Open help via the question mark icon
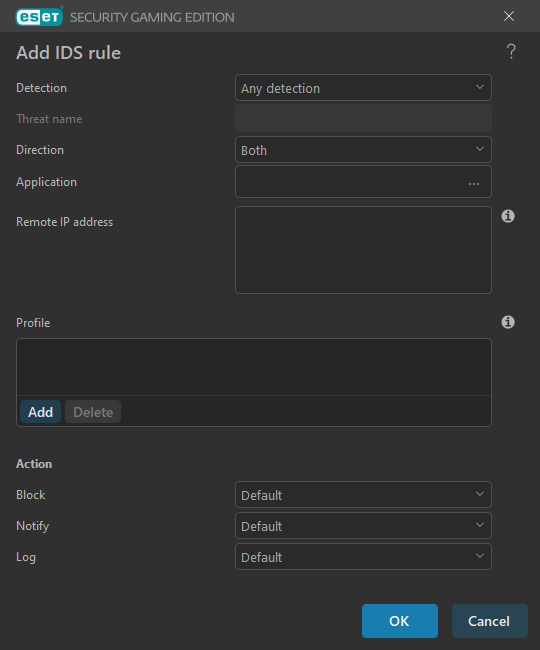540x650 pixels. pyautogui.click(x=511, y=52)
